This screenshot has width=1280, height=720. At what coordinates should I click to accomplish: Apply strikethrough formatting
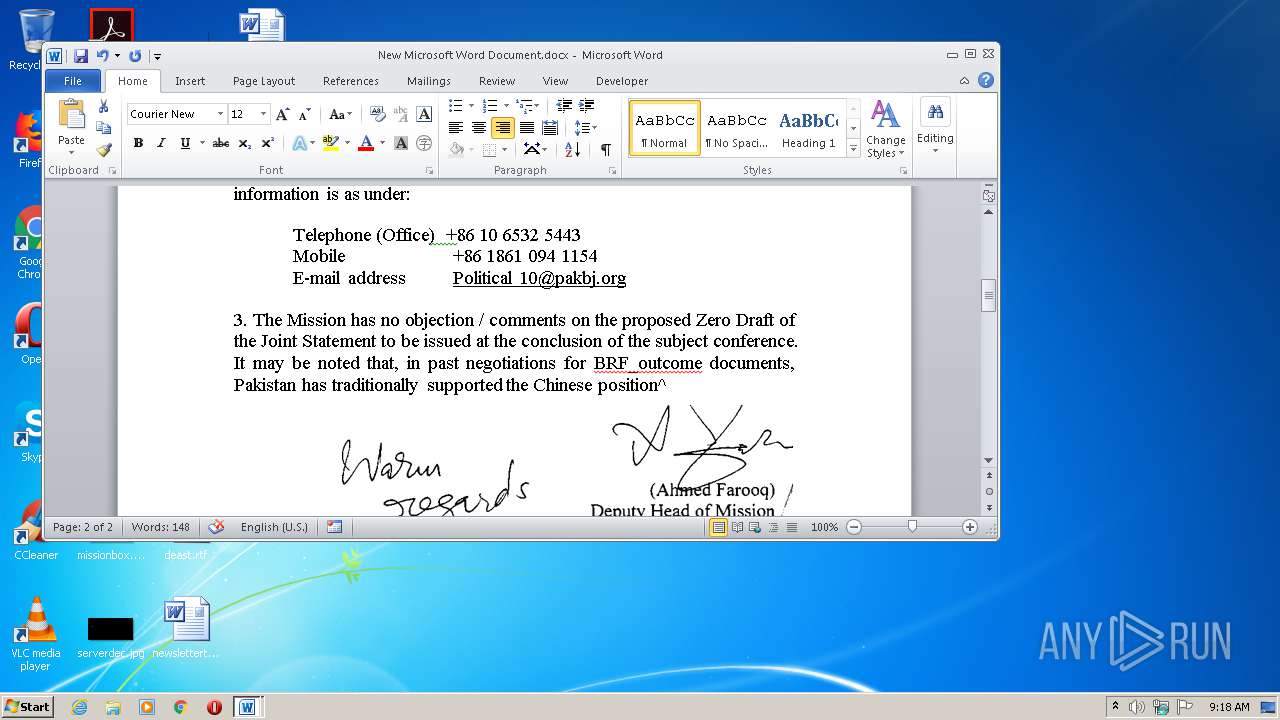point(221,143)
